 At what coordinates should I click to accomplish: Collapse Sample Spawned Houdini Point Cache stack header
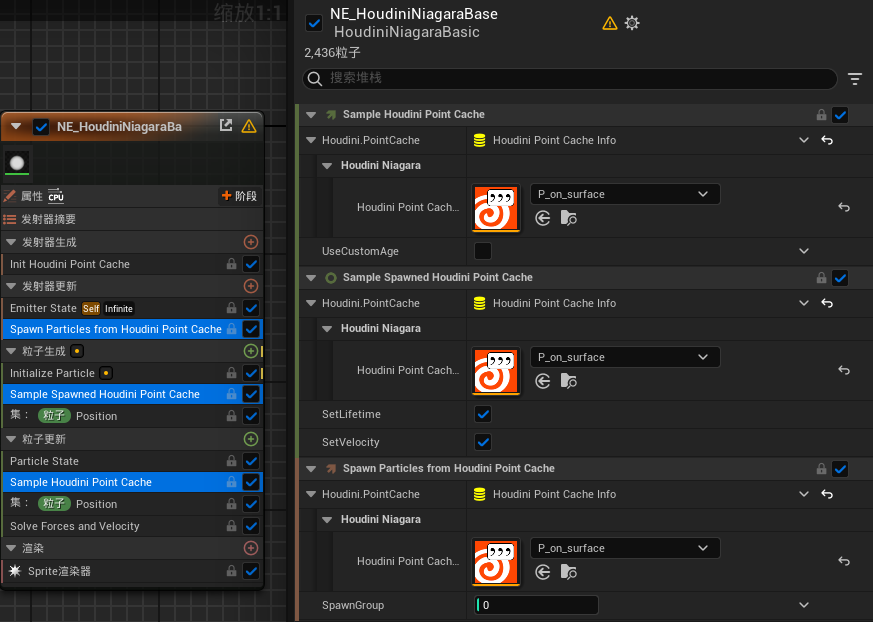click(311, 278)
